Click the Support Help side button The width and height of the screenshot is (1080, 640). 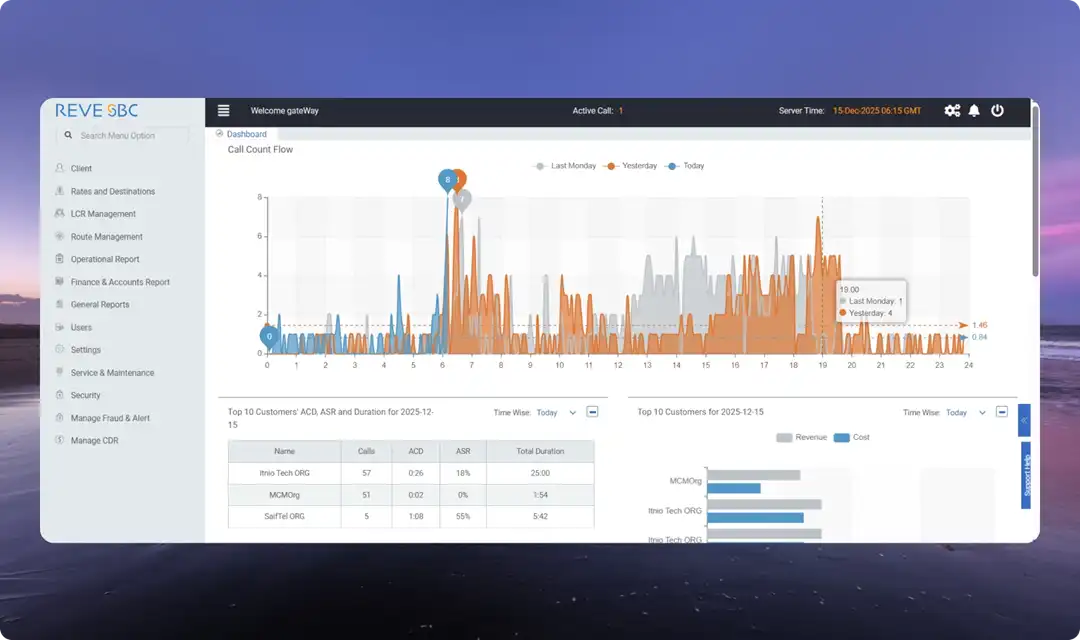coord(1026,475)
